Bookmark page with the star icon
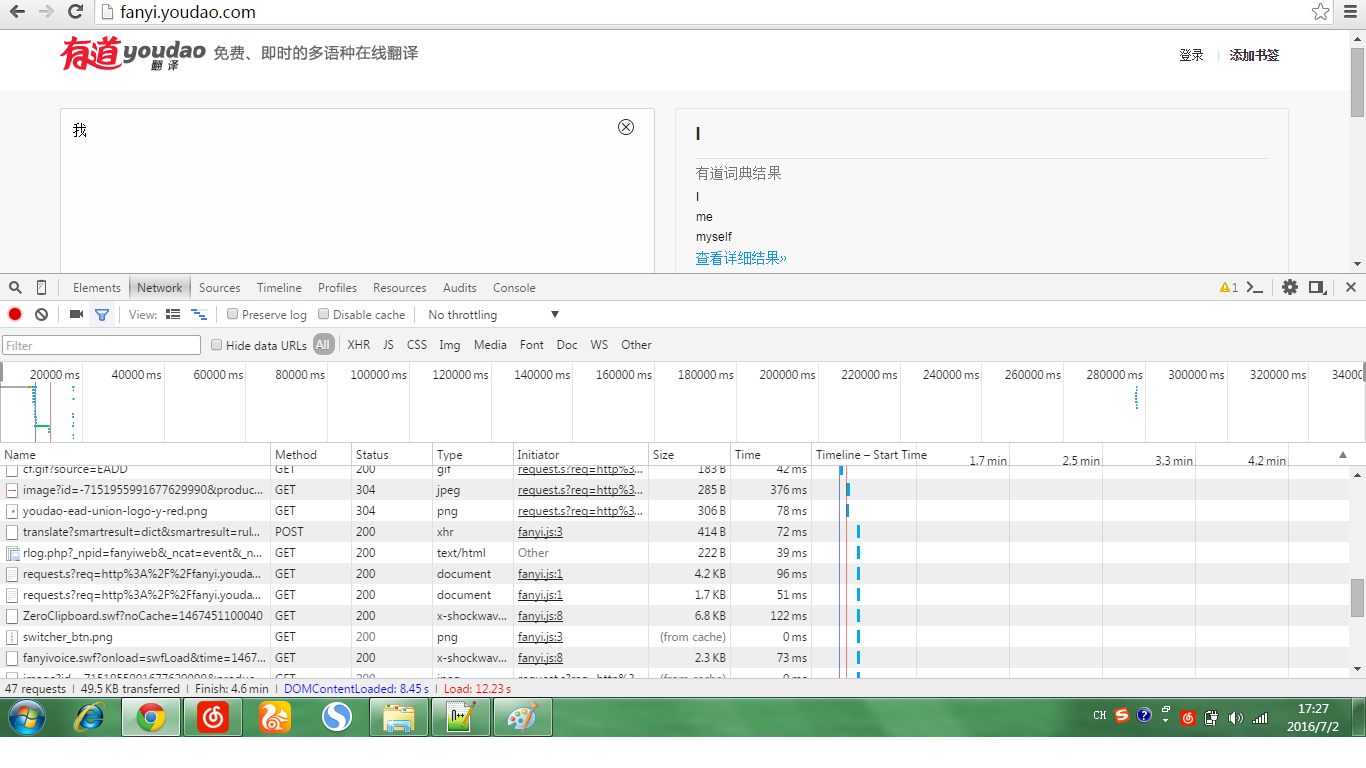Viewport: 1366px width, 768px height. [1321, 12]
